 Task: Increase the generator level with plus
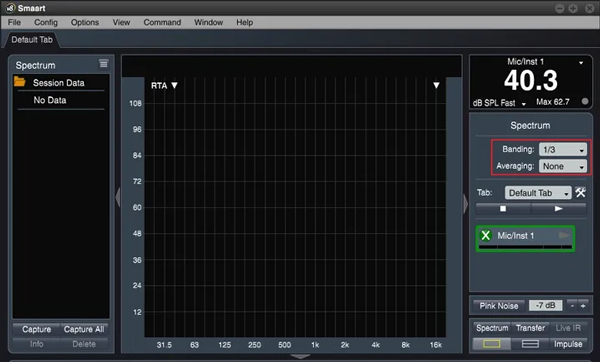click(583, 305)
